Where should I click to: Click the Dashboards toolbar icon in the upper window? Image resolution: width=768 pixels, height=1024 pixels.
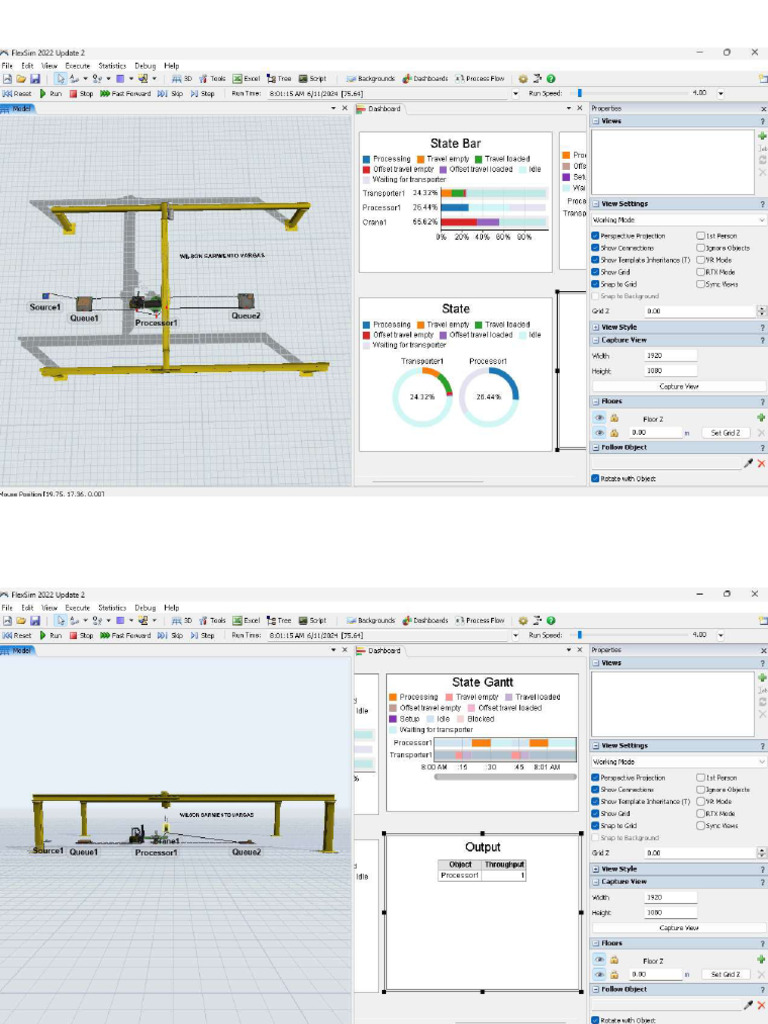(x=425, y=78)
